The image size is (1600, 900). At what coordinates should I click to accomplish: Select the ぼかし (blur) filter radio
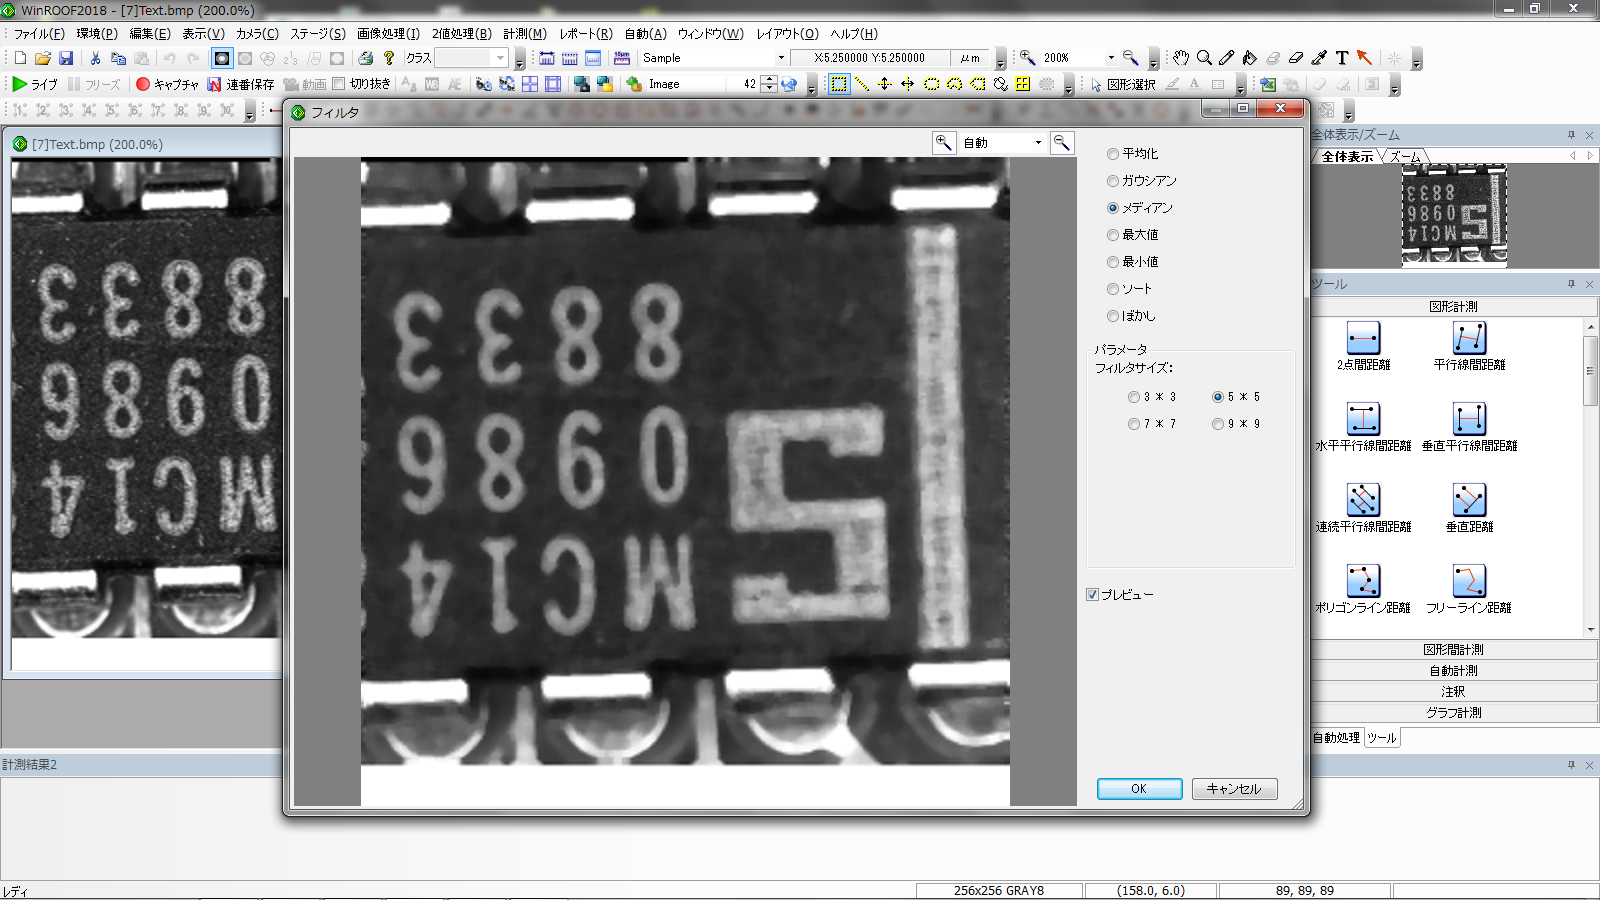[1113, 316]
